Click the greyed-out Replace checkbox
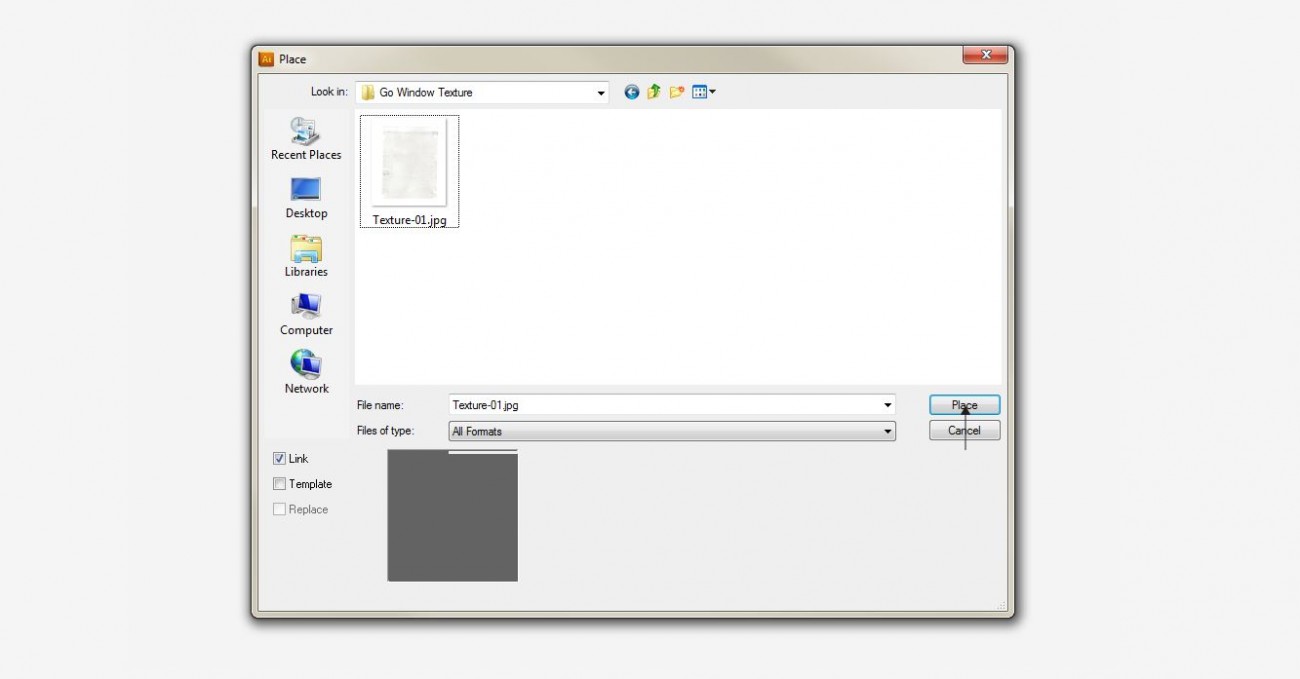The width and height of the screenshot is (1300, 679). tap(279, 510)
